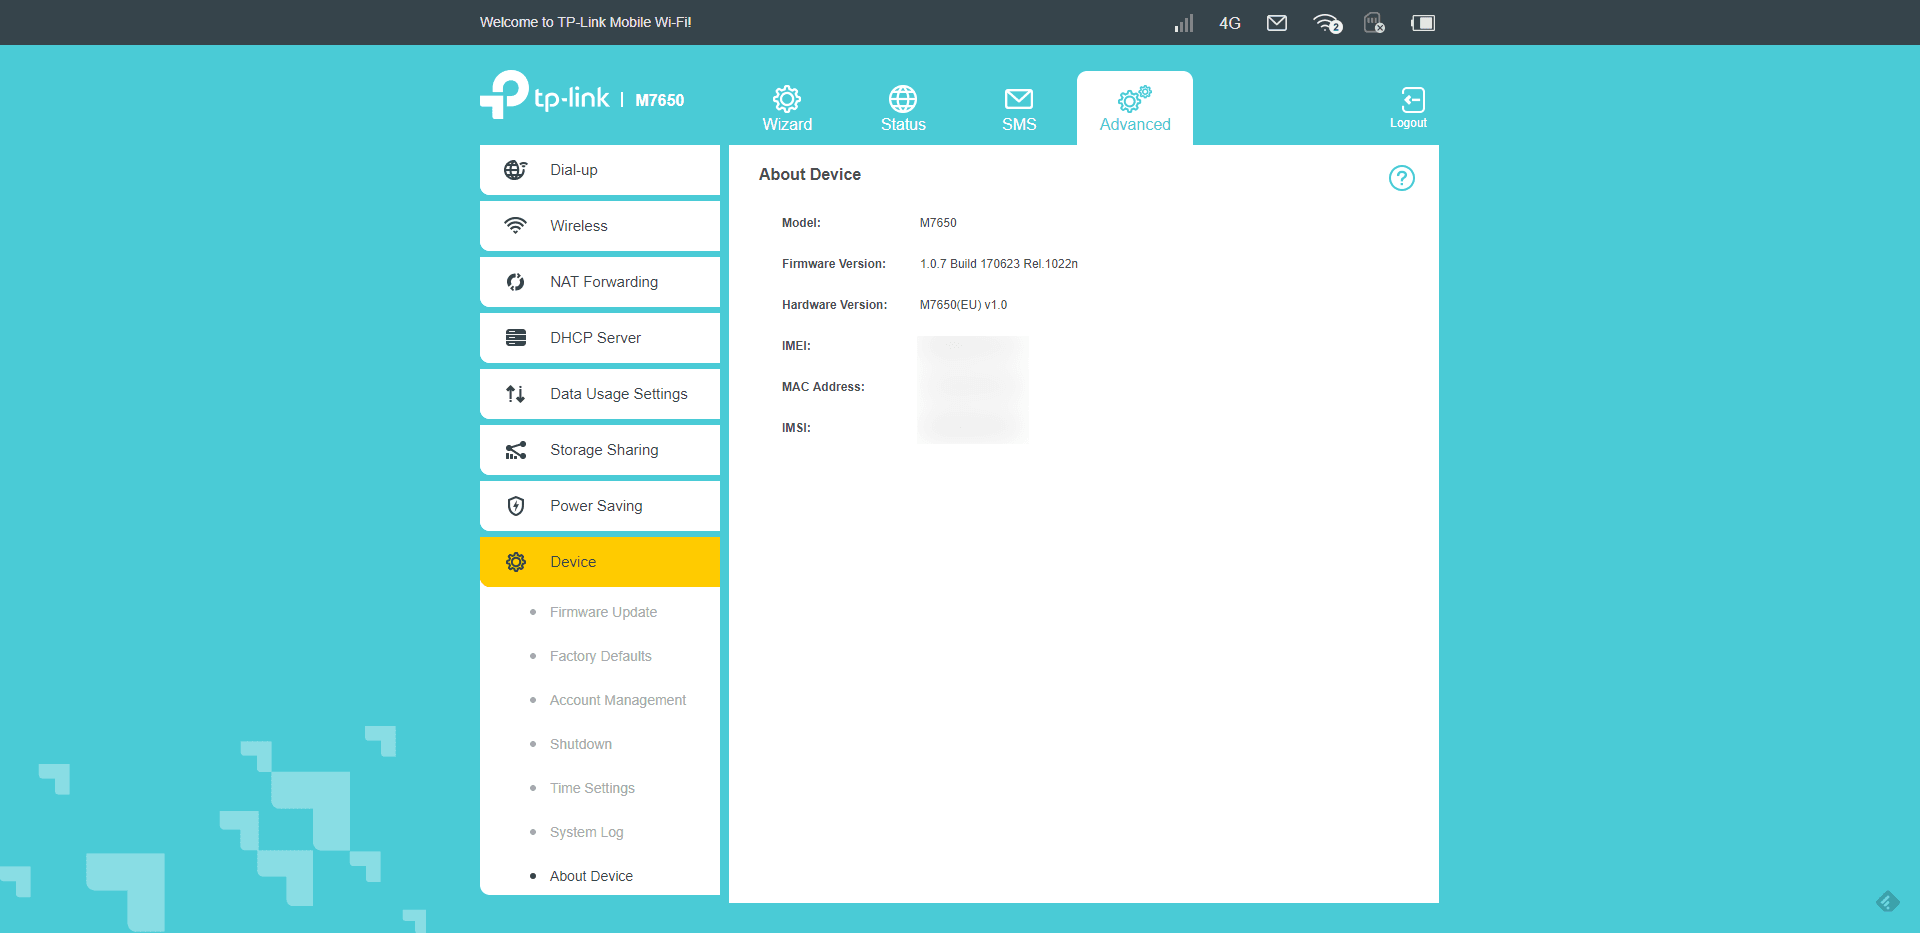
Task: Click the Logout text link
Action: pos(1408,123)
